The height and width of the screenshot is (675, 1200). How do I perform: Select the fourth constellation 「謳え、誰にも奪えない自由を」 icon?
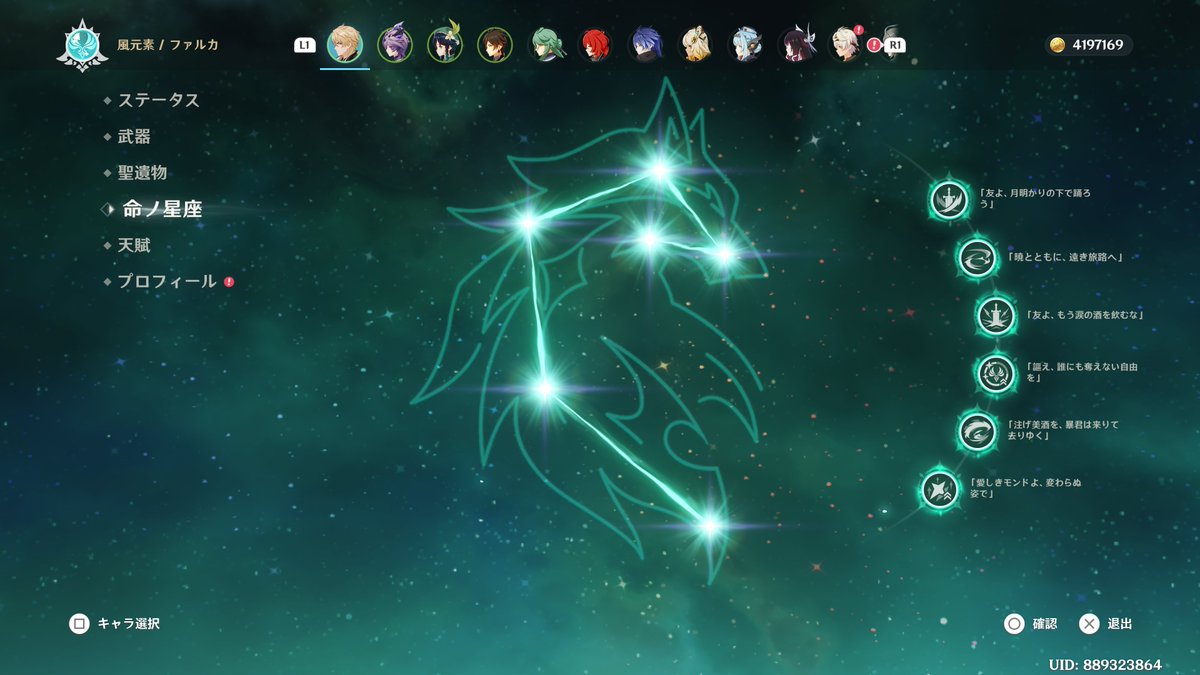(x=995, y=373)
